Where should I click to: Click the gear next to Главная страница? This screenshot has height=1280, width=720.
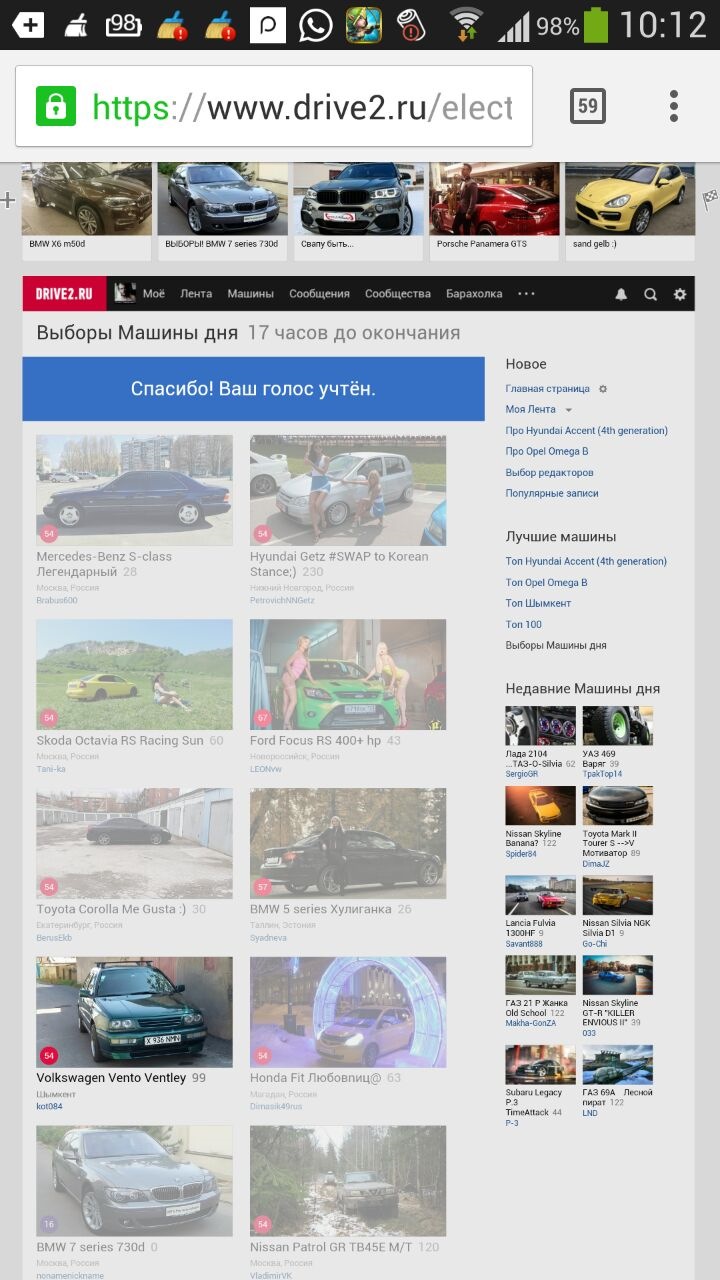603,389
